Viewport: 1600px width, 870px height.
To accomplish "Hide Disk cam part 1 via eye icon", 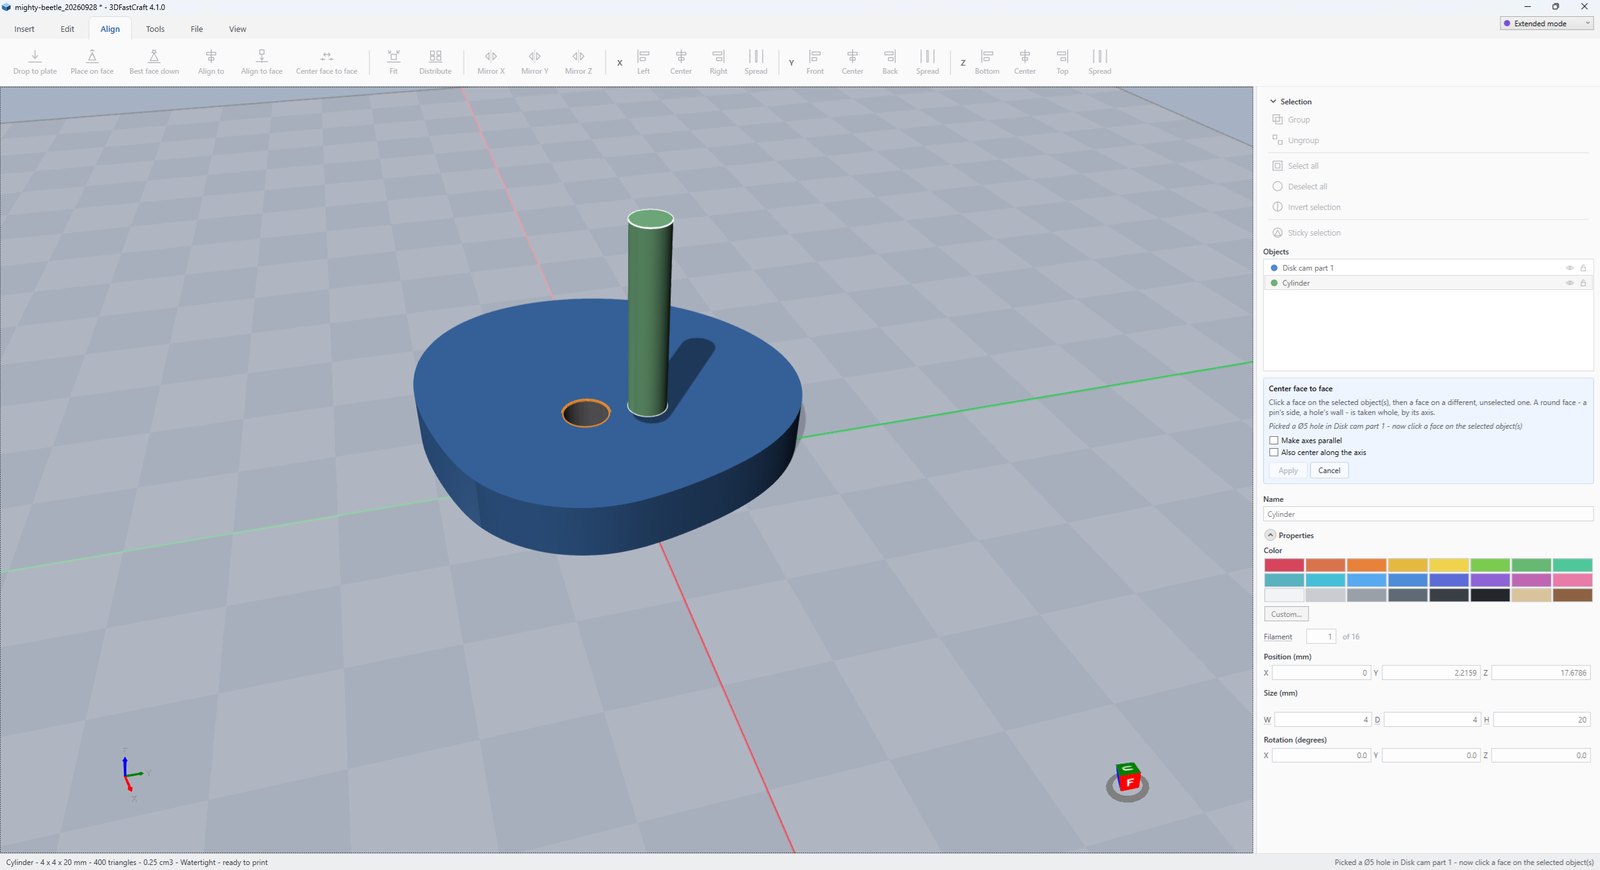I will [1569, 268].
